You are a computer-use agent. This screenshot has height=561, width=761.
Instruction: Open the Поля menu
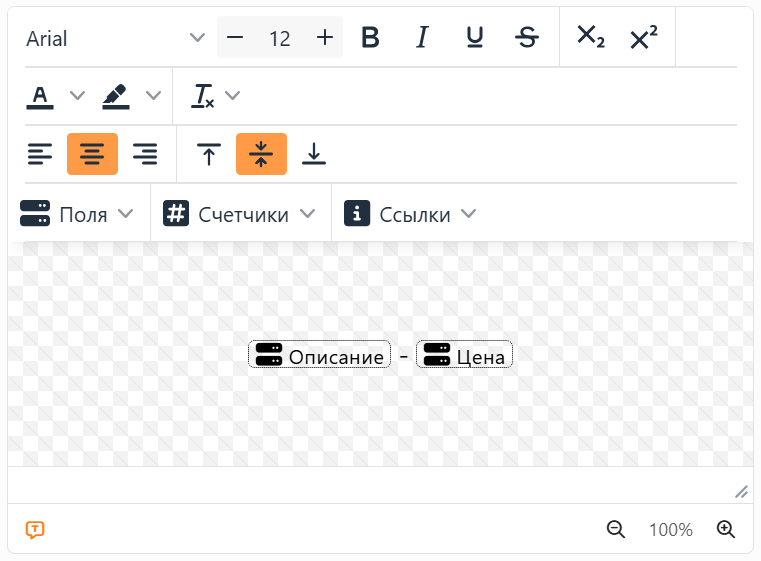point(77,214)
